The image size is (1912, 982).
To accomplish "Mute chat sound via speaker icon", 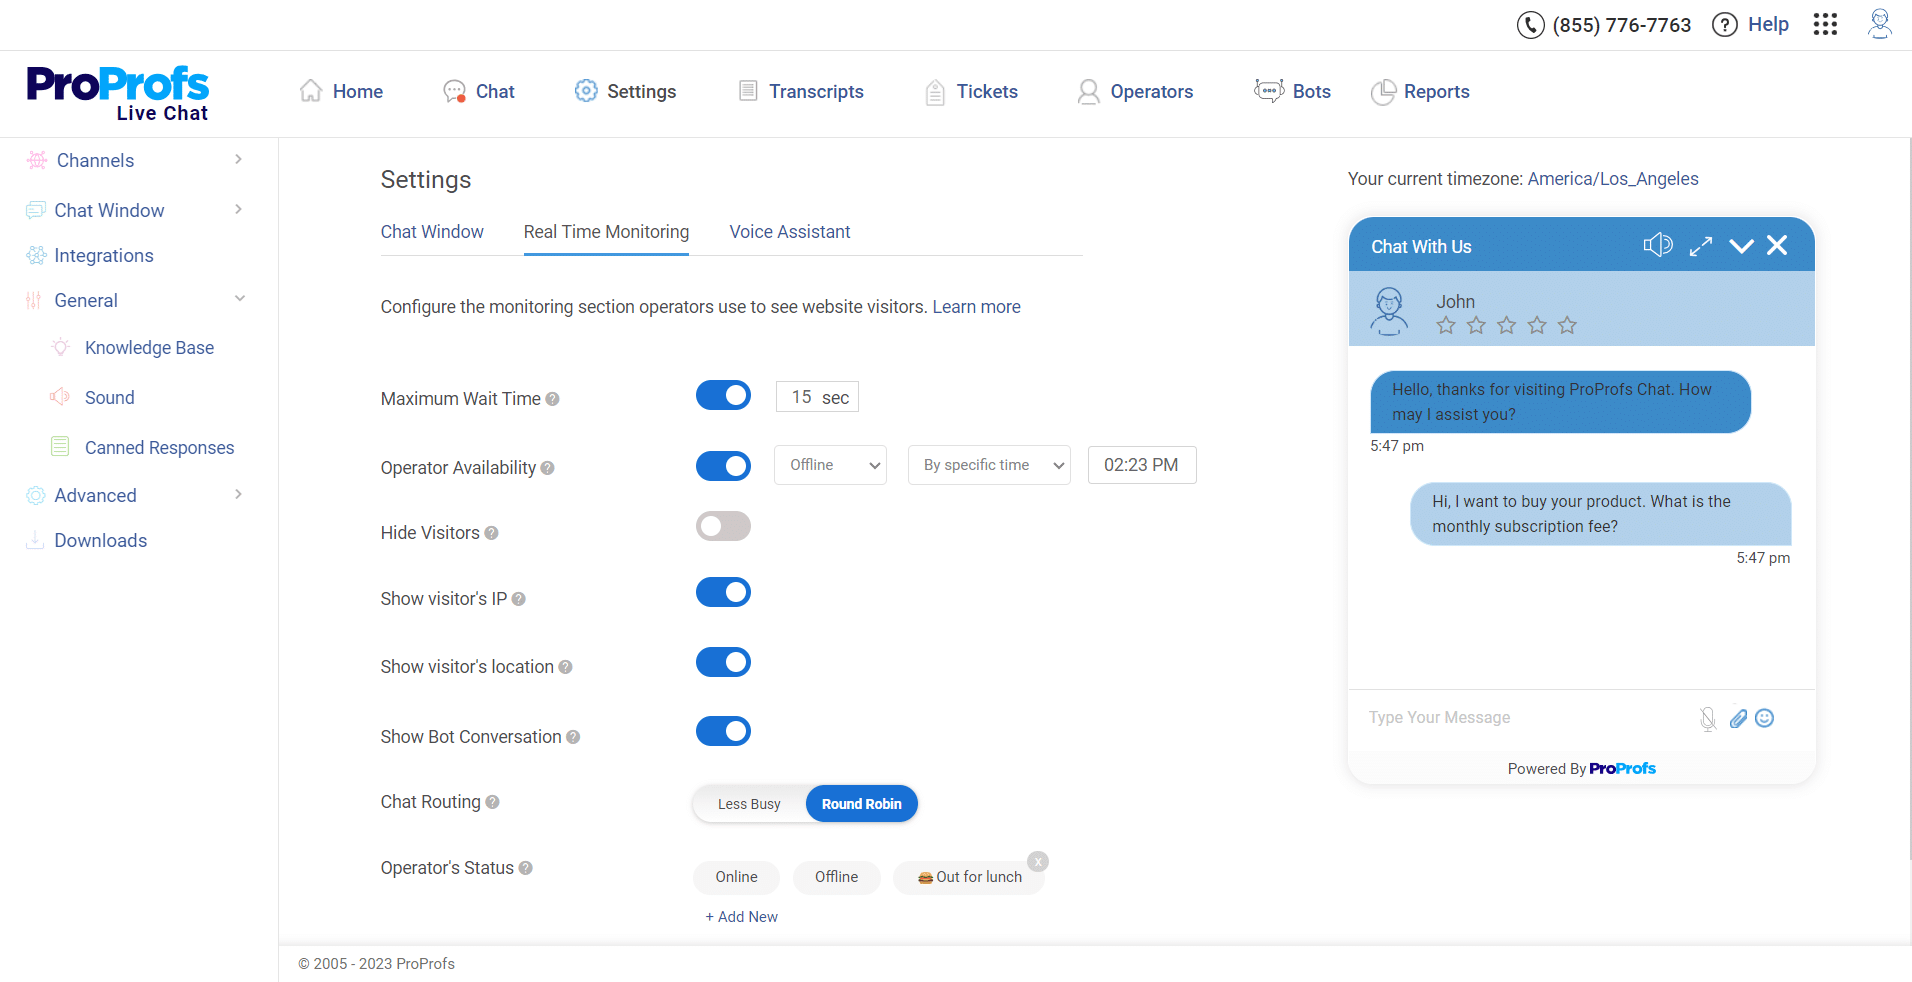I will click(1657, 245).
